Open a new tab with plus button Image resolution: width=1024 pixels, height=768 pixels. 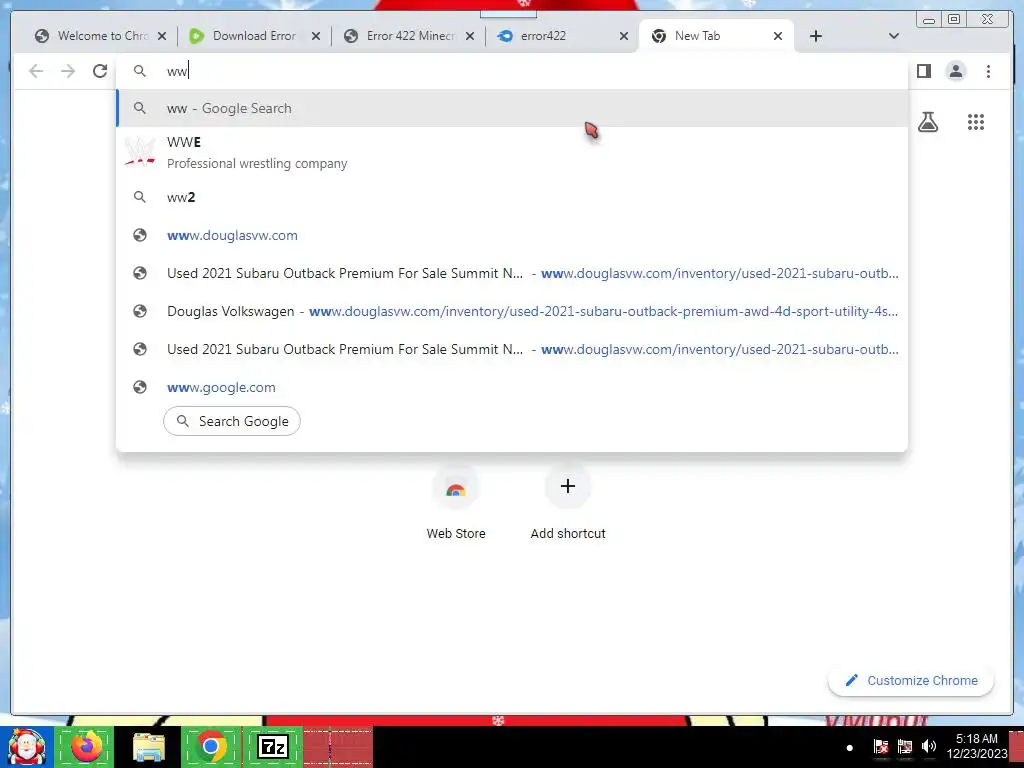[x=816, y=36]
